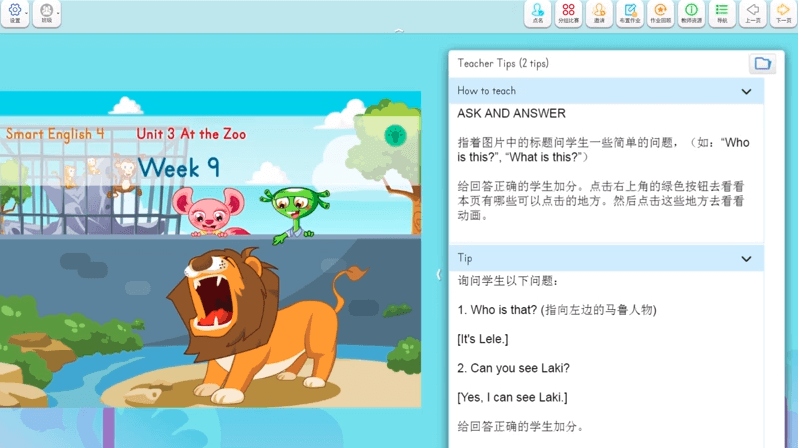Click the Unit 3 At the Zoo heading
798x448 pixels.
pos(191,134)
